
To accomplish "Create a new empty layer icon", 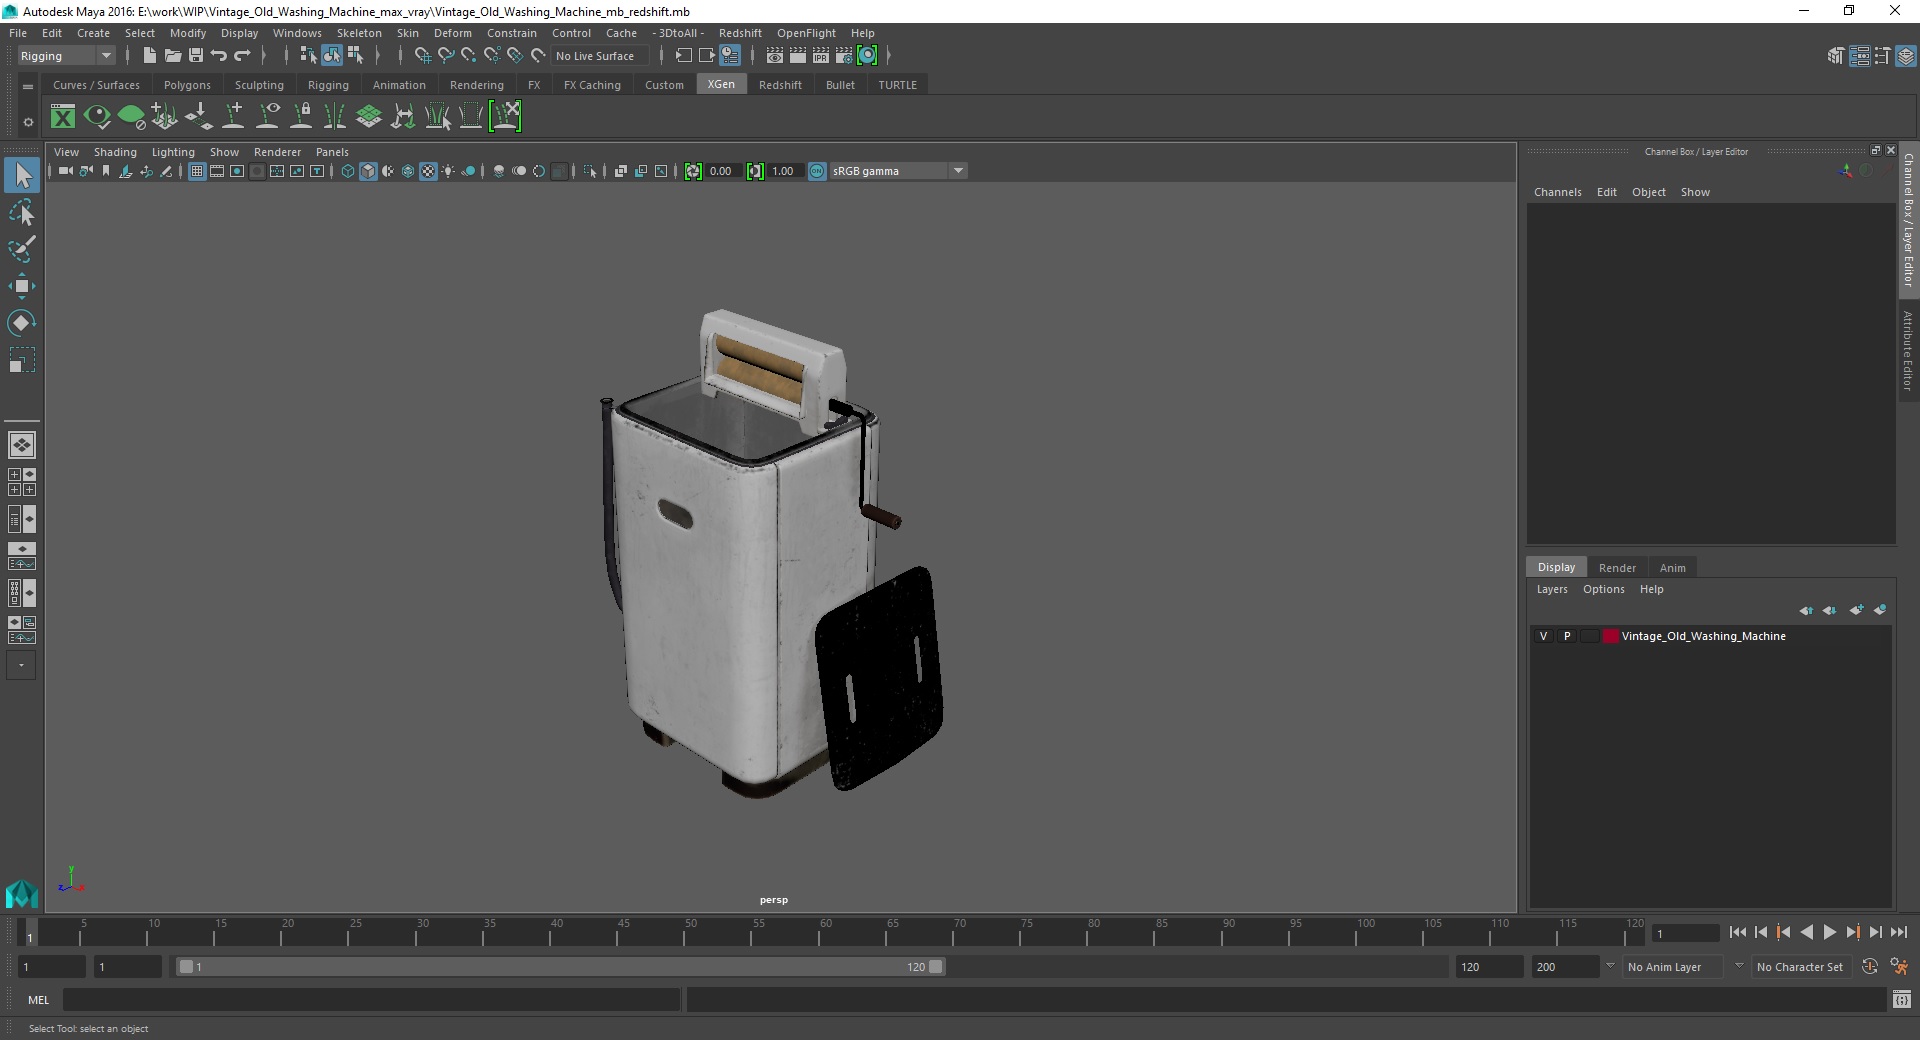I will (x=1857, y=610).
